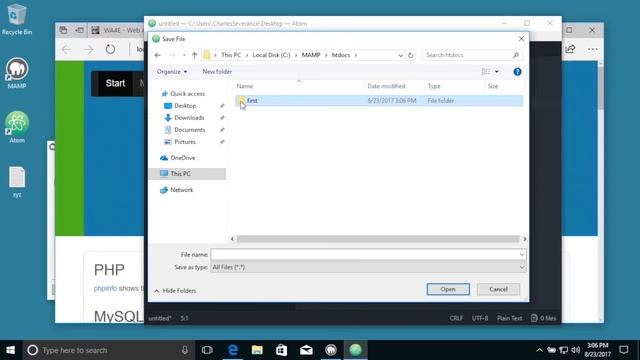The height and width of the screenshot is (360, 640).
Task: Select the first folder row
Action: 379,100
